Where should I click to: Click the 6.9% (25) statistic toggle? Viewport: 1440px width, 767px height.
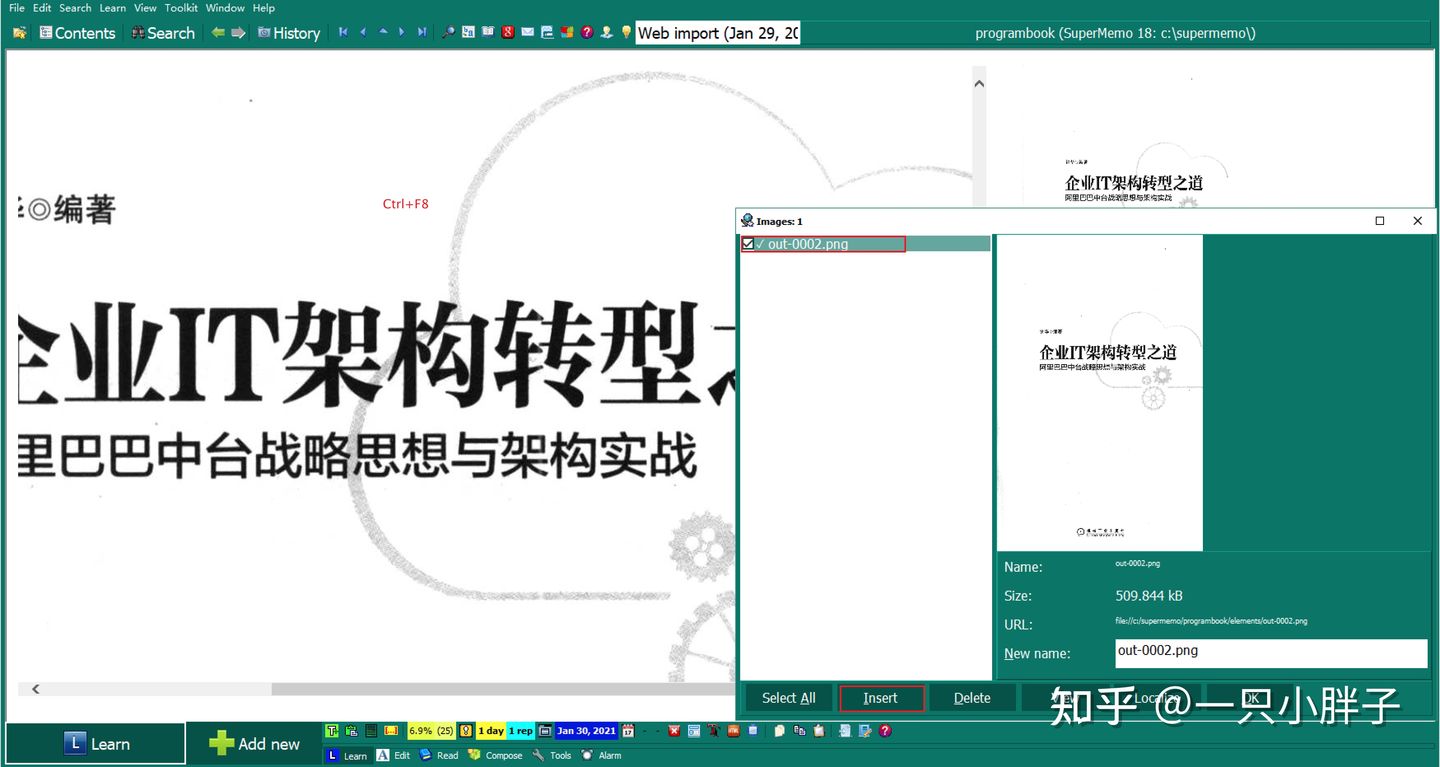(x=431, y=731)
